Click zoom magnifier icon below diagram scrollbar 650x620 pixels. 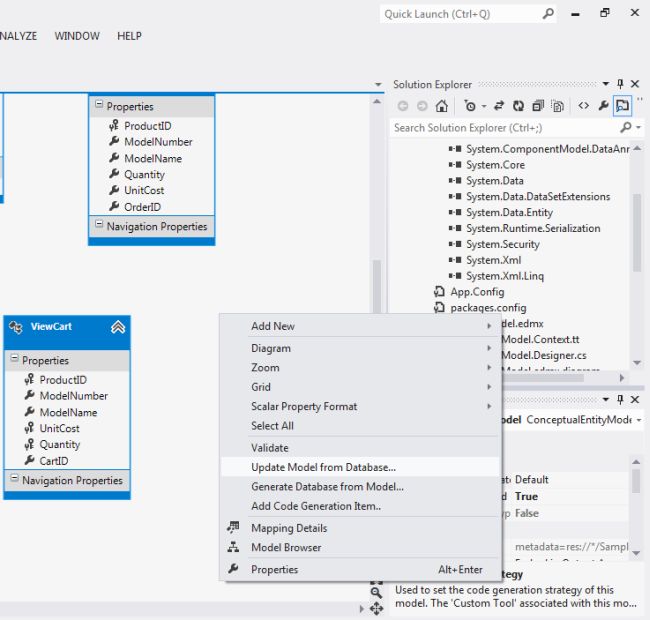point(376,592)
